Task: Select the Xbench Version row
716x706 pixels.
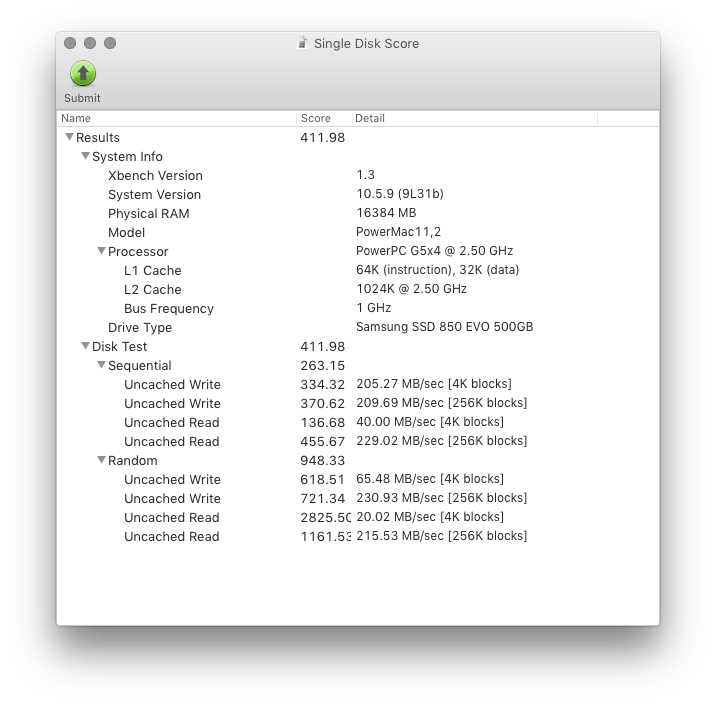Action: point(358,175)
